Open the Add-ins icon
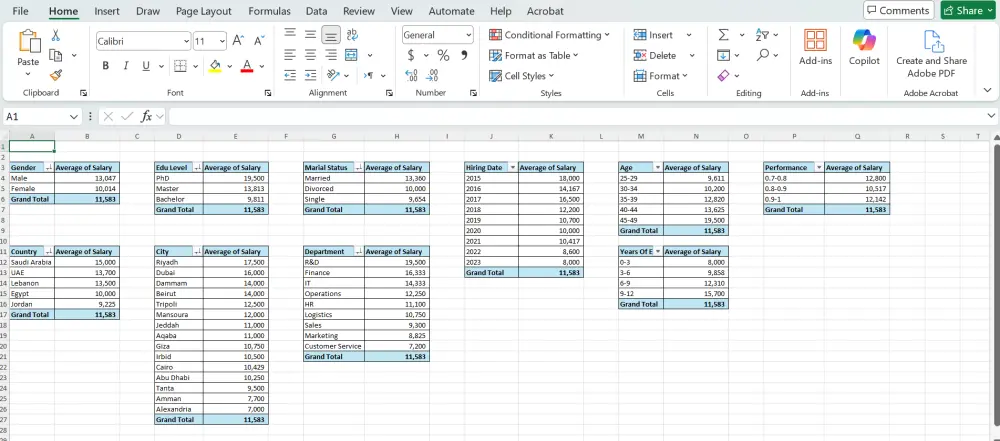This screenshot has height=441, width=1000. pyautogui.click(x=816, y=40)
